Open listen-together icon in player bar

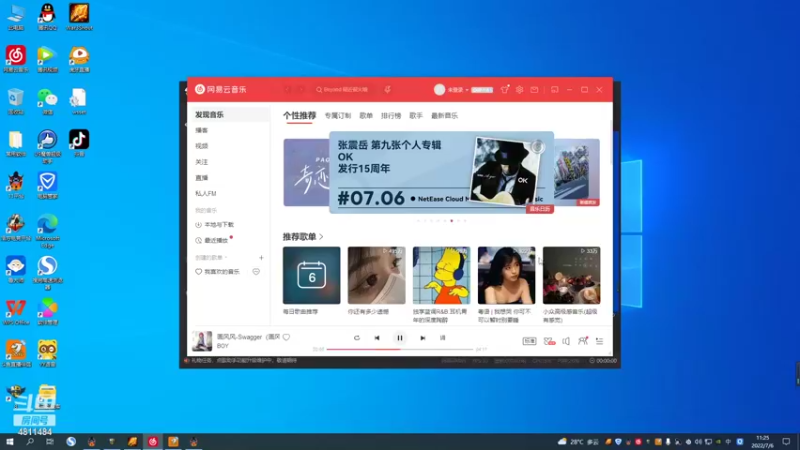pyautogui.click(x=583, y=341)
